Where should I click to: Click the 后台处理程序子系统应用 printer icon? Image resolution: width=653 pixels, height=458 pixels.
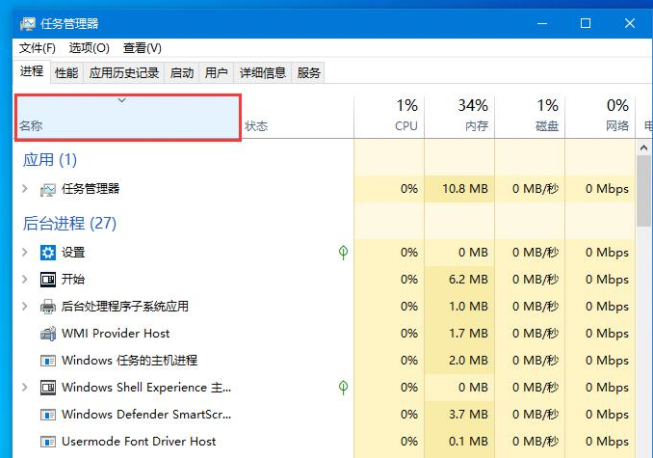pos(48,307)
